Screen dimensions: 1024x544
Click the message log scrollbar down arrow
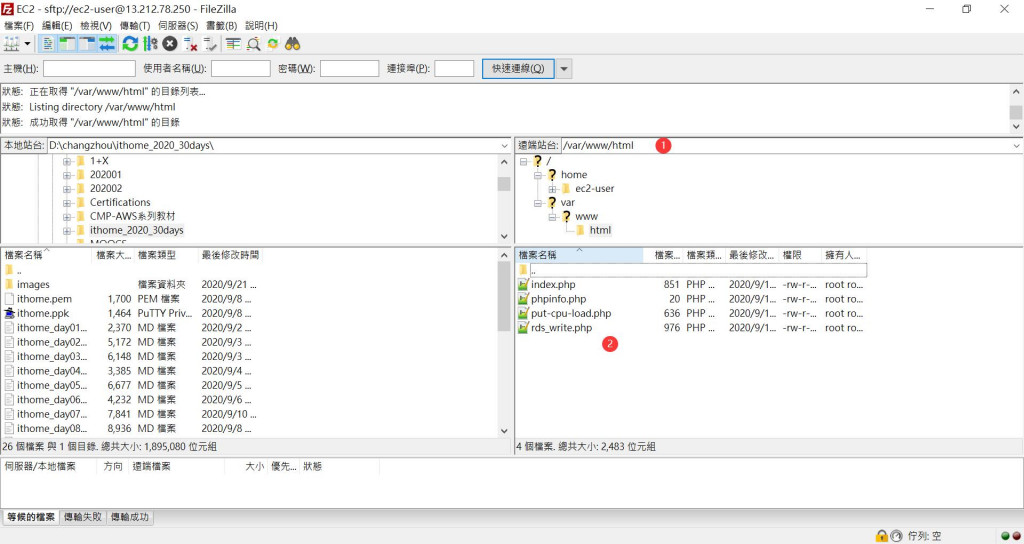click(1016, 127)
